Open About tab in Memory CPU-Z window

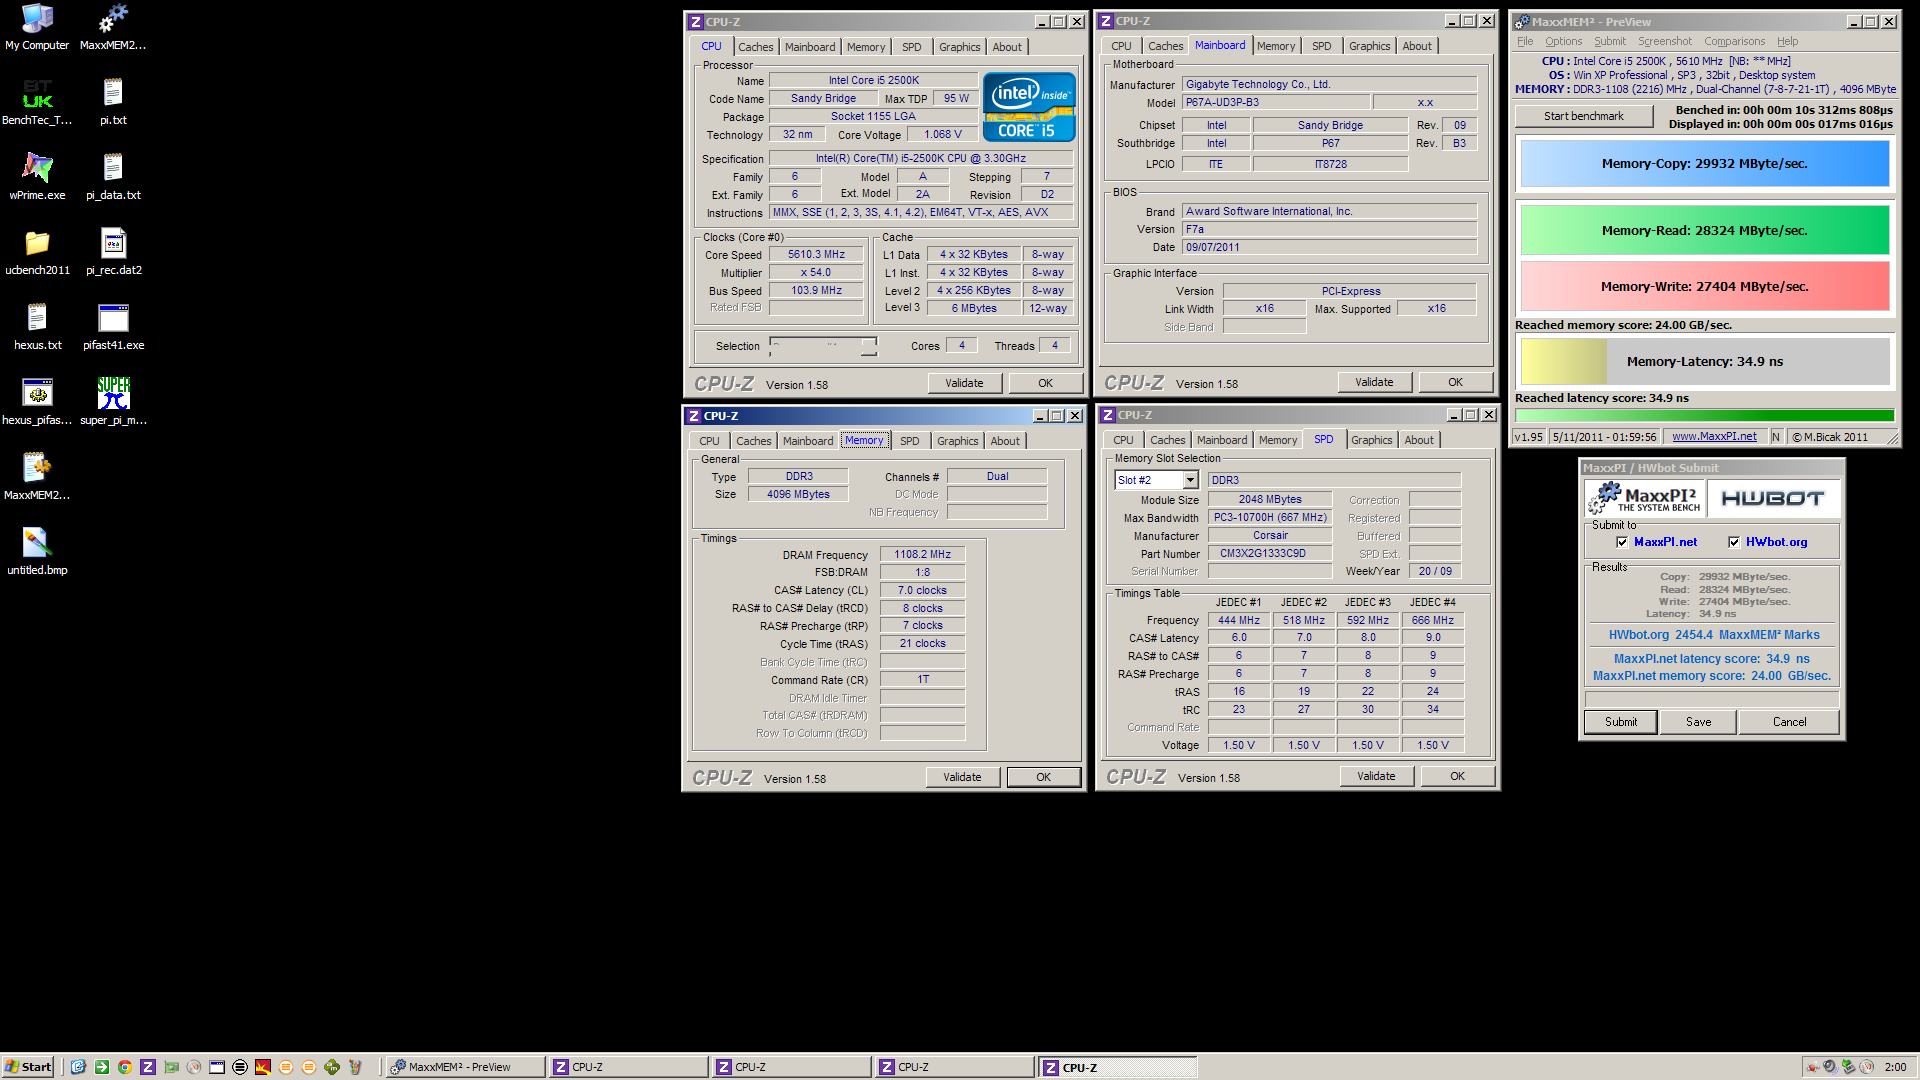pyautogui.click(x=1005, y=441)
